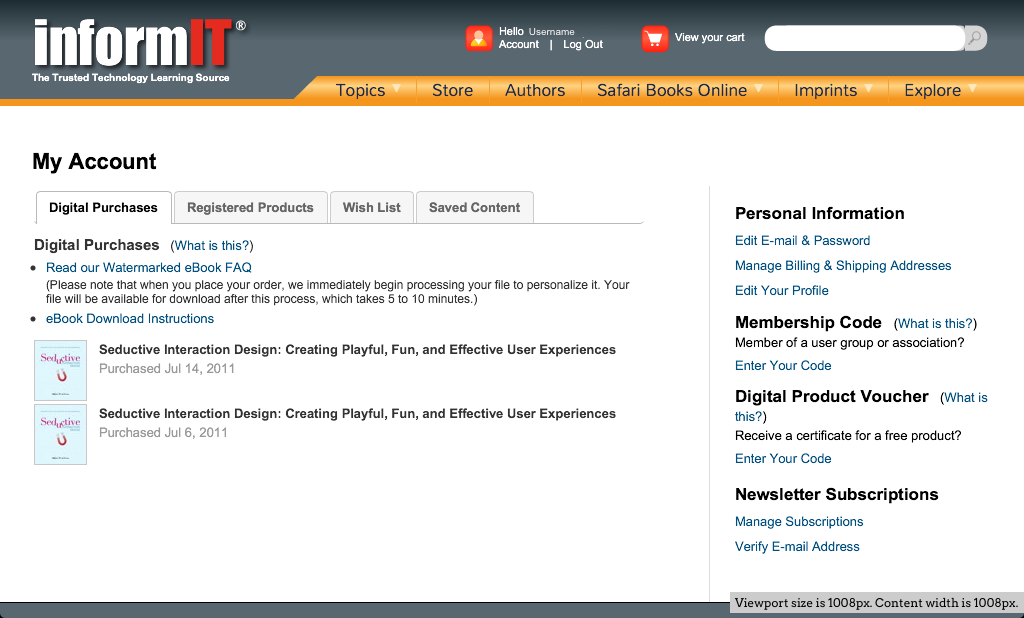The height and width of the screenshot is (618, 1024).
Task: Click the 'Personal Information' heading
Action: click(x=820, y=214)
